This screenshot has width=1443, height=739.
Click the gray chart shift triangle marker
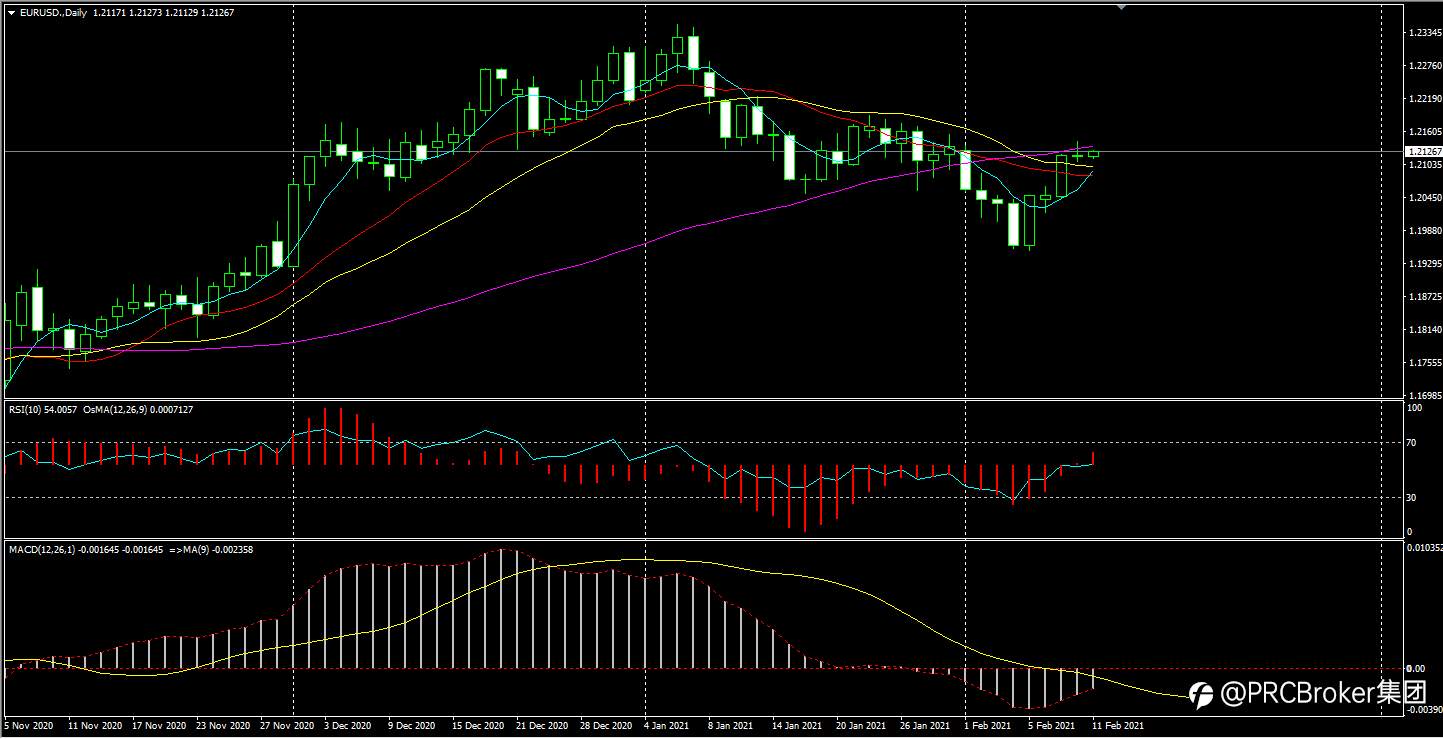click(1121, 6)
